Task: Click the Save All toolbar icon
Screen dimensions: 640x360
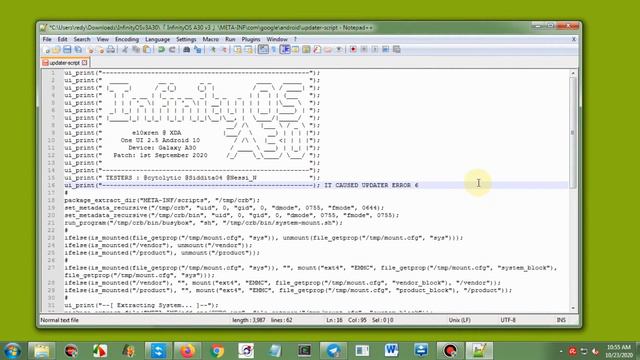Action: 78,50
